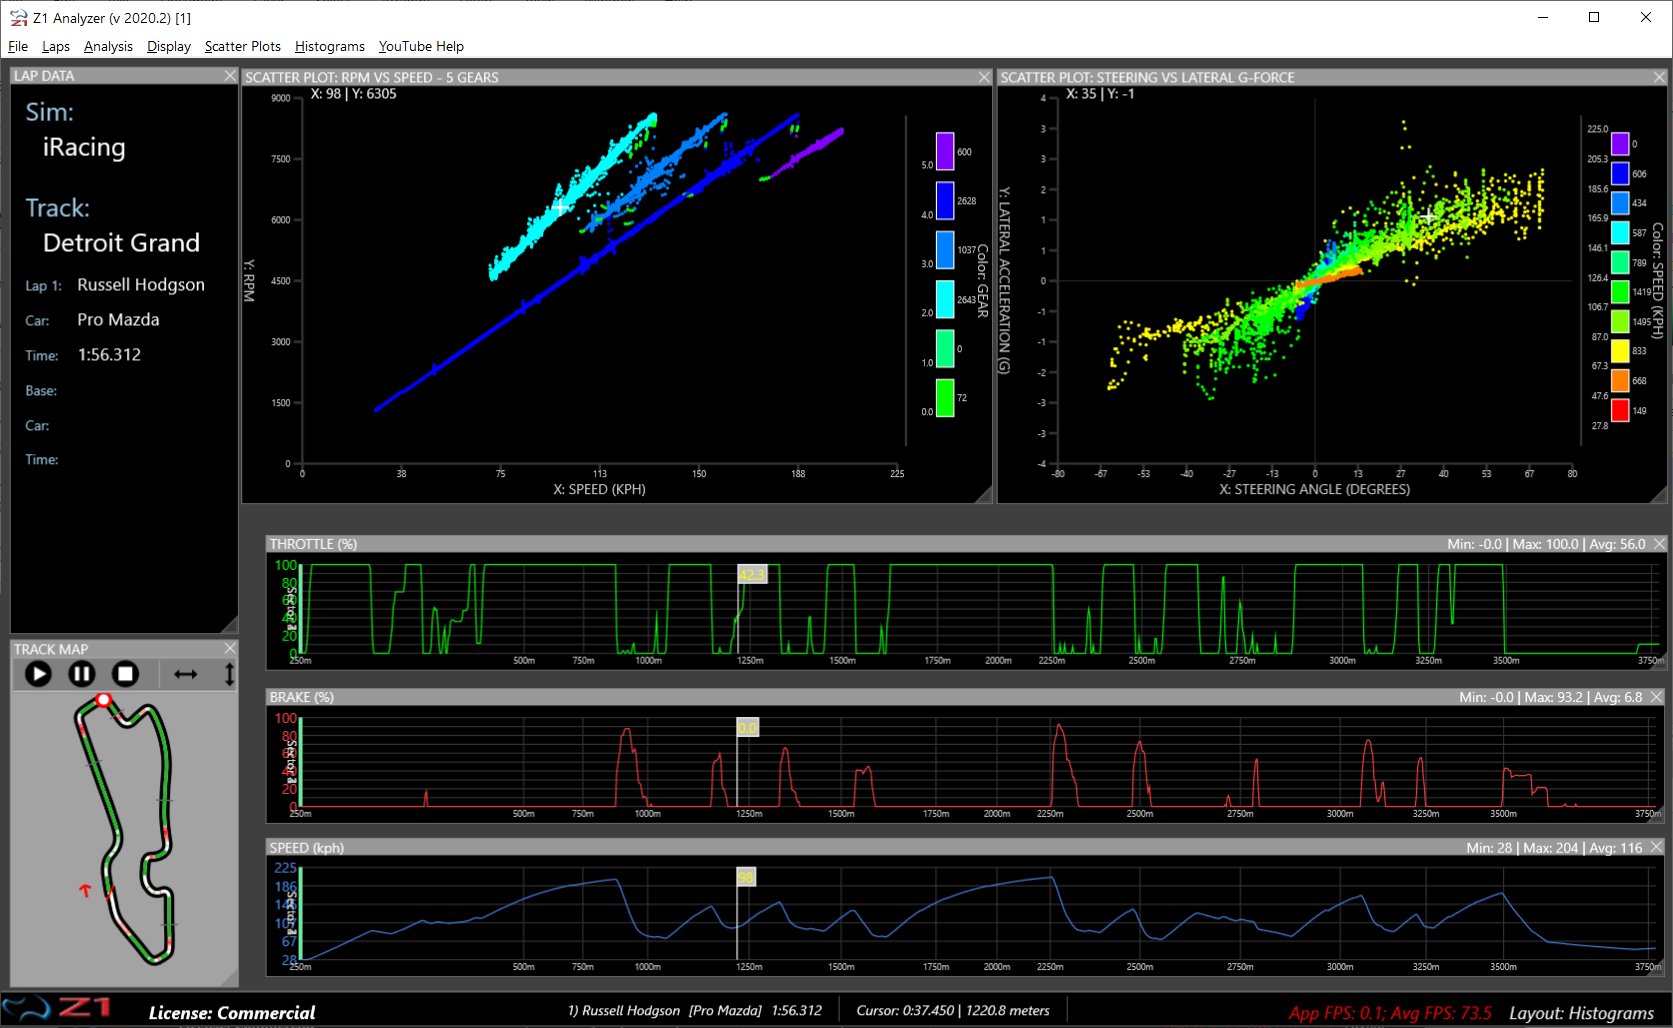This screenshot has width=1673, height=1028.
Task: Click the Detroit Grand track name
Action: [121, 243]
